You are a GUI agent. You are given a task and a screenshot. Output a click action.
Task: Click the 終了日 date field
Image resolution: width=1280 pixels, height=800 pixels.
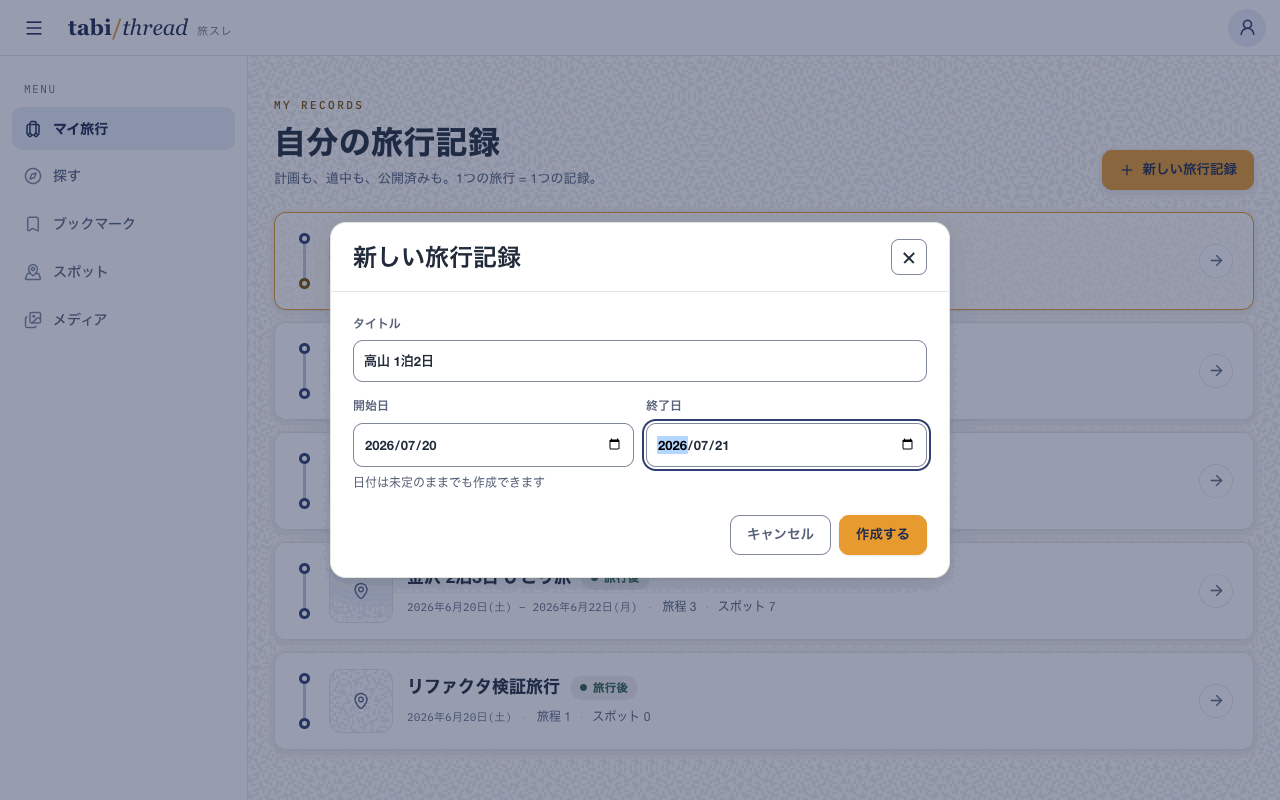pos(786,445)
